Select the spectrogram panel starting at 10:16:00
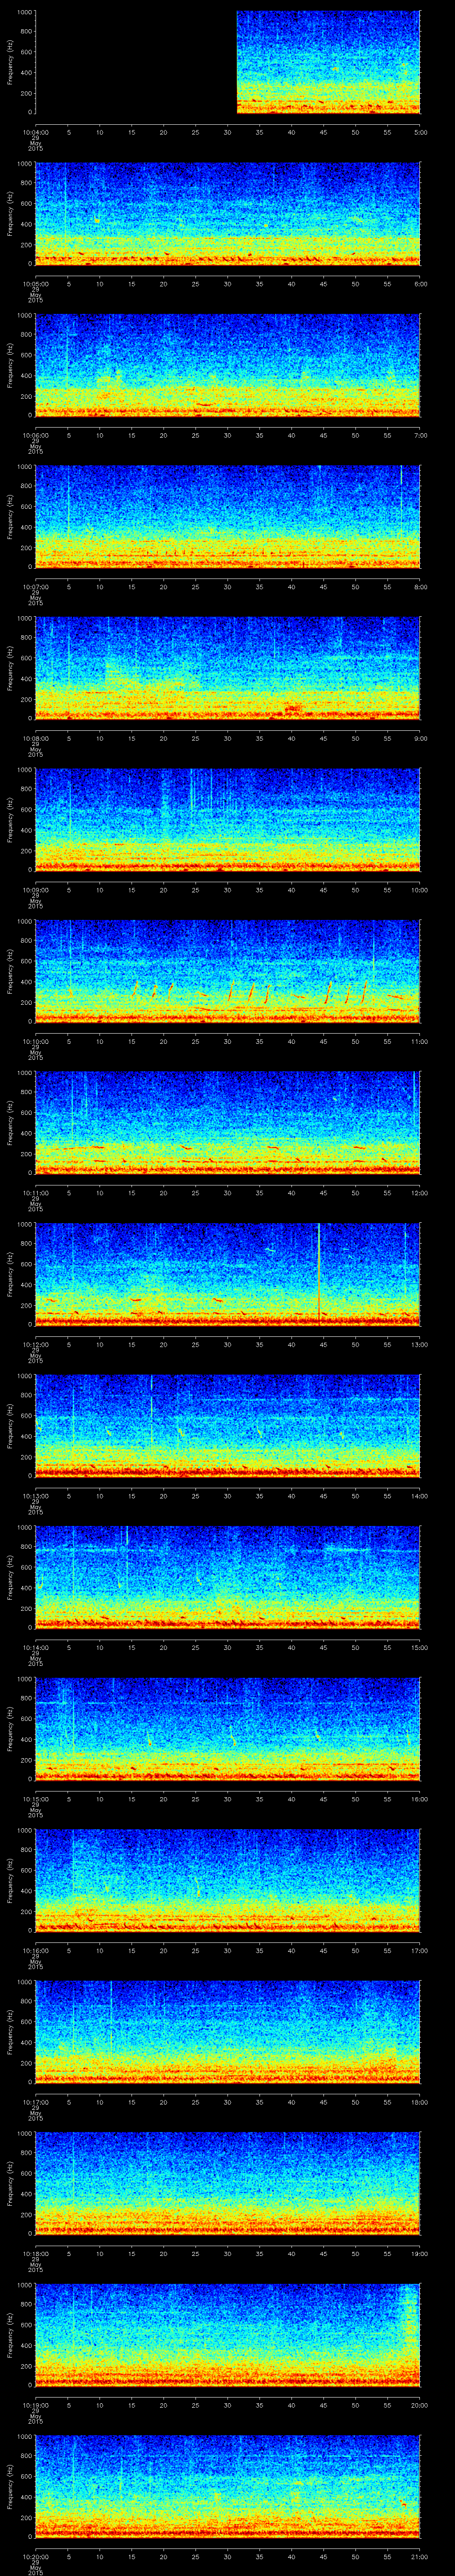The image size is (455, 2576). 228,1880
